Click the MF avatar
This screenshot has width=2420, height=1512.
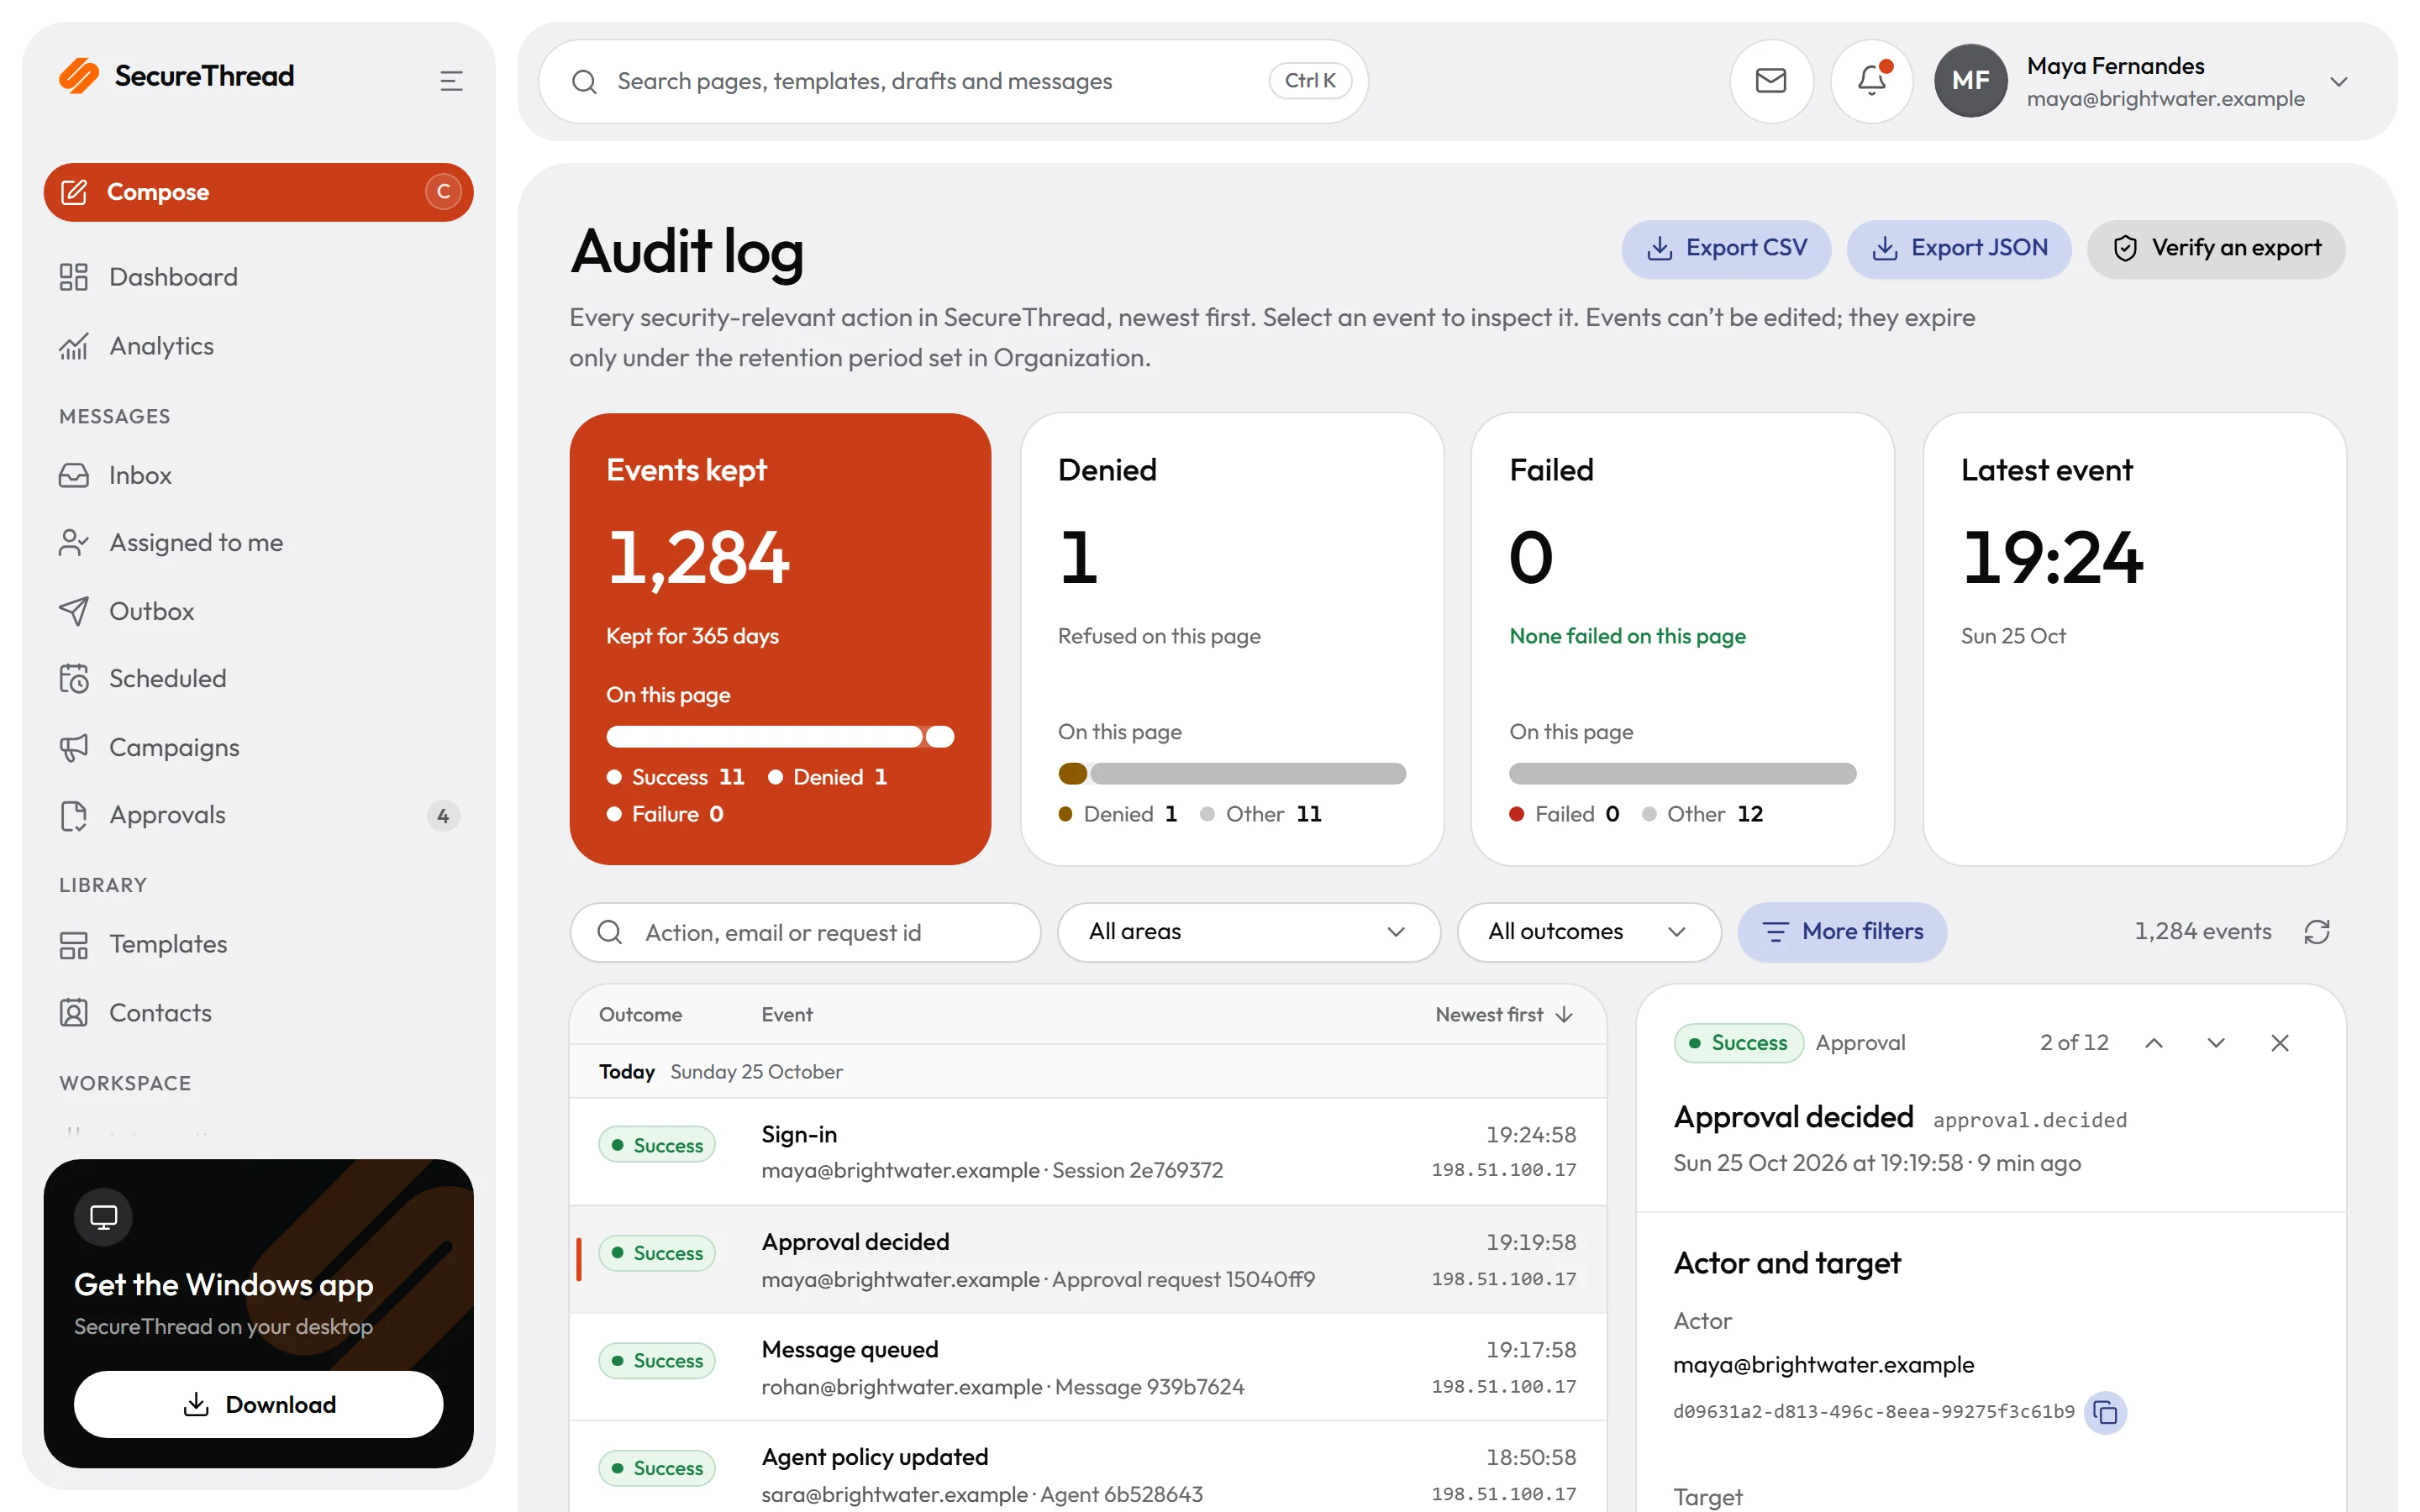coord(1970,81)
